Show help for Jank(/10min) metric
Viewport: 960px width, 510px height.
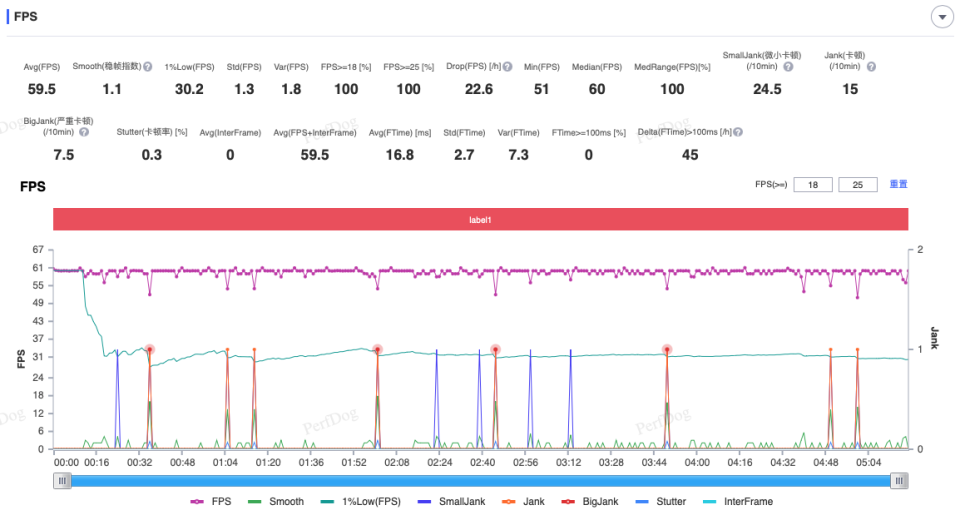[x=871, y=66]
